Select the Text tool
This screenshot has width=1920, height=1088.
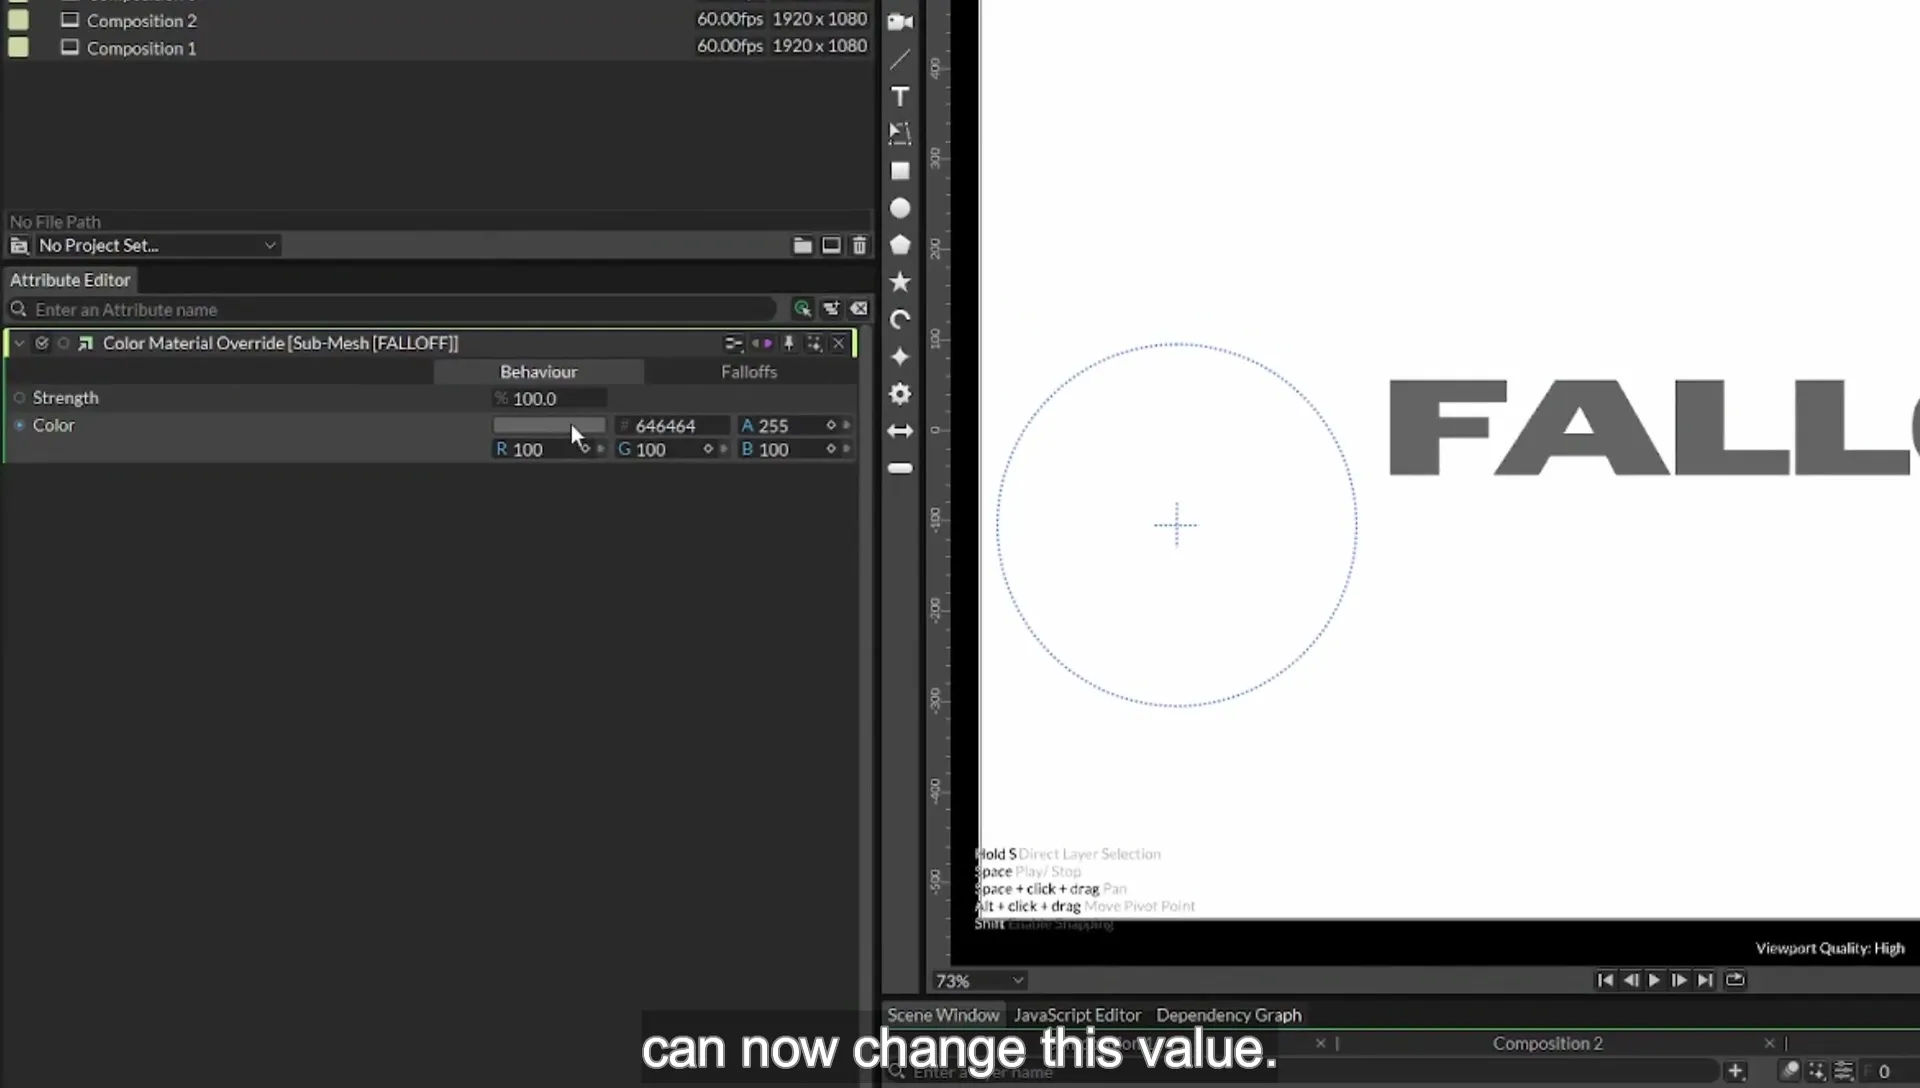point(900,97)
